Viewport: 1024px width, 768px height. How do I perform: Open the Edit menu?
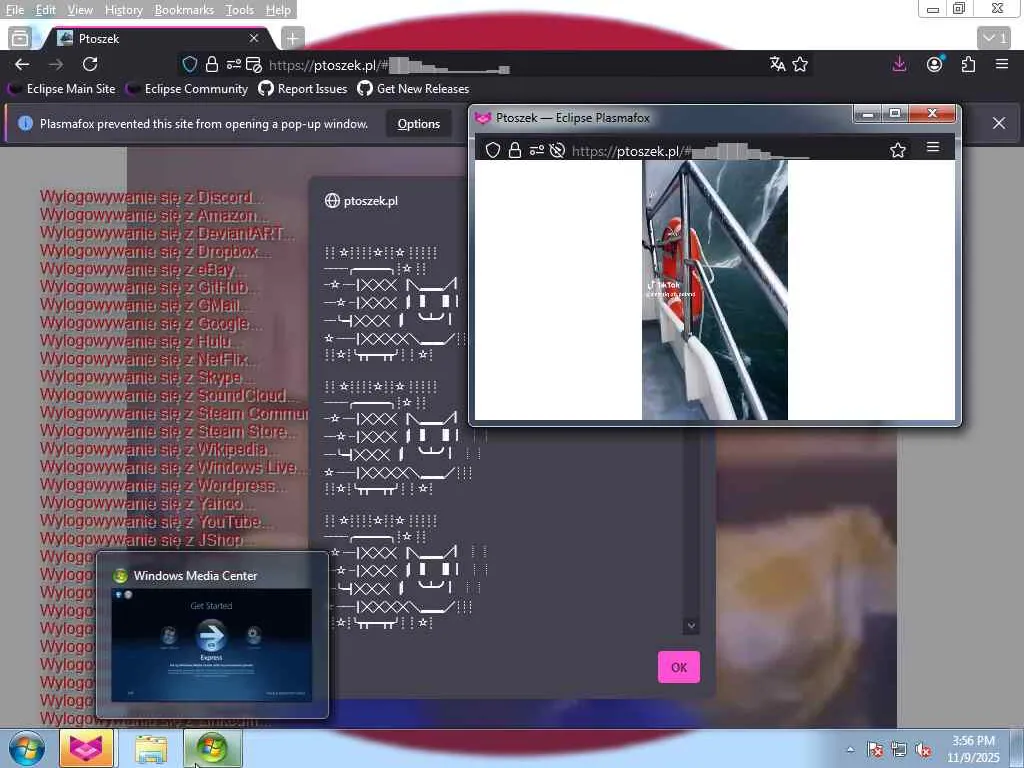[x=45, y=10]
